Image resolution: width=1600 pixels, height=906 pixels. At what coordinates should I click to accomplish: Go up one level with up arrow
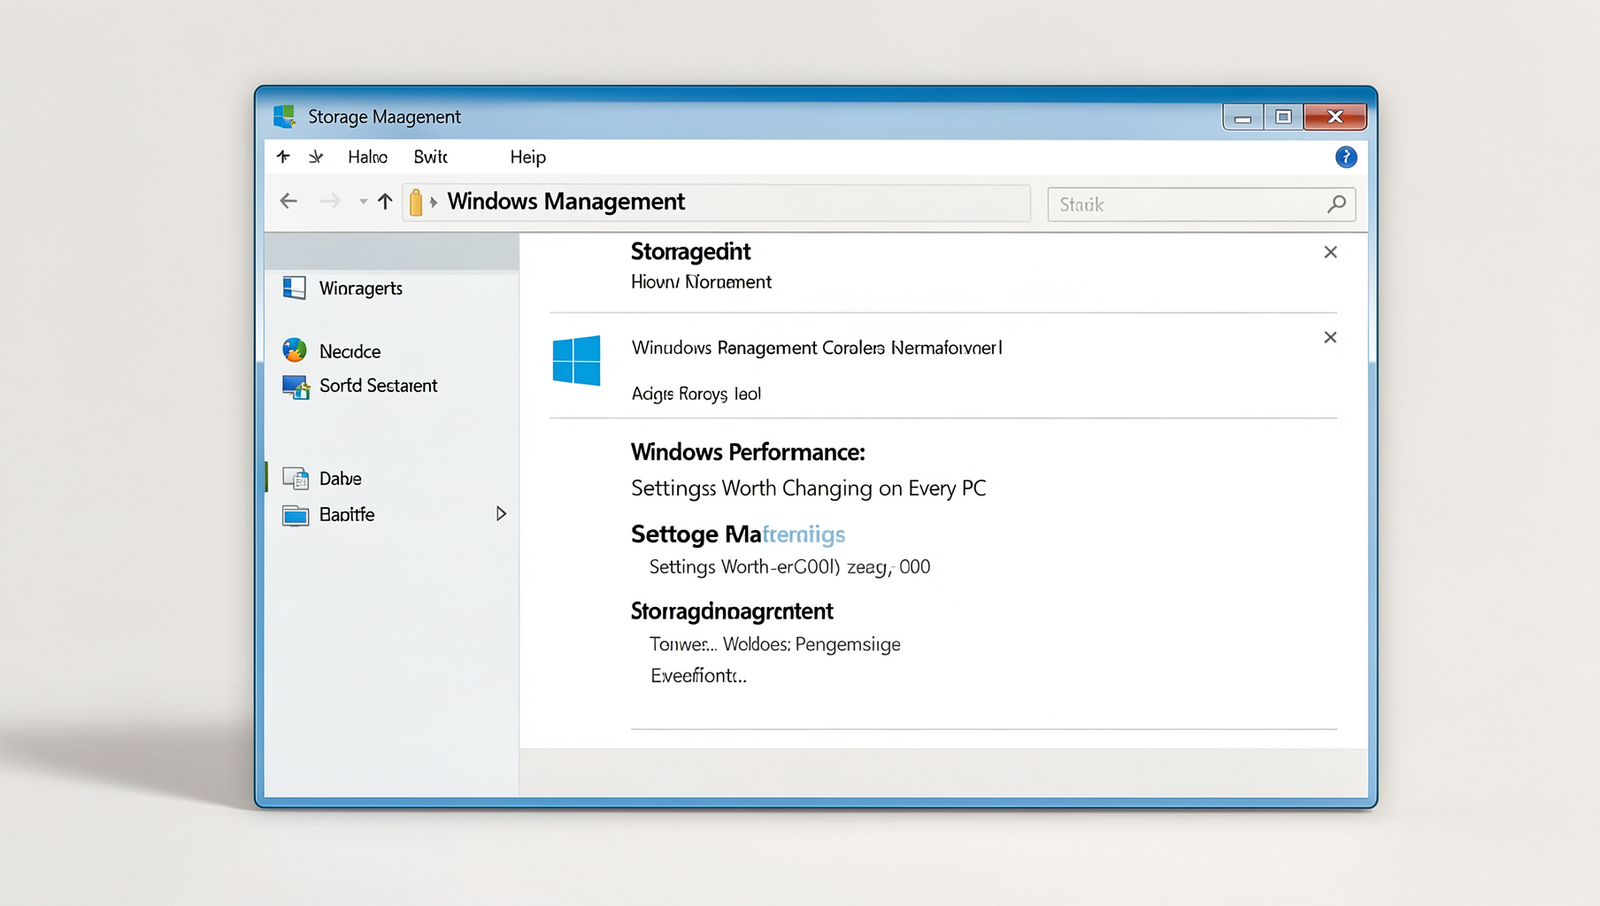[x=385, y=201]
